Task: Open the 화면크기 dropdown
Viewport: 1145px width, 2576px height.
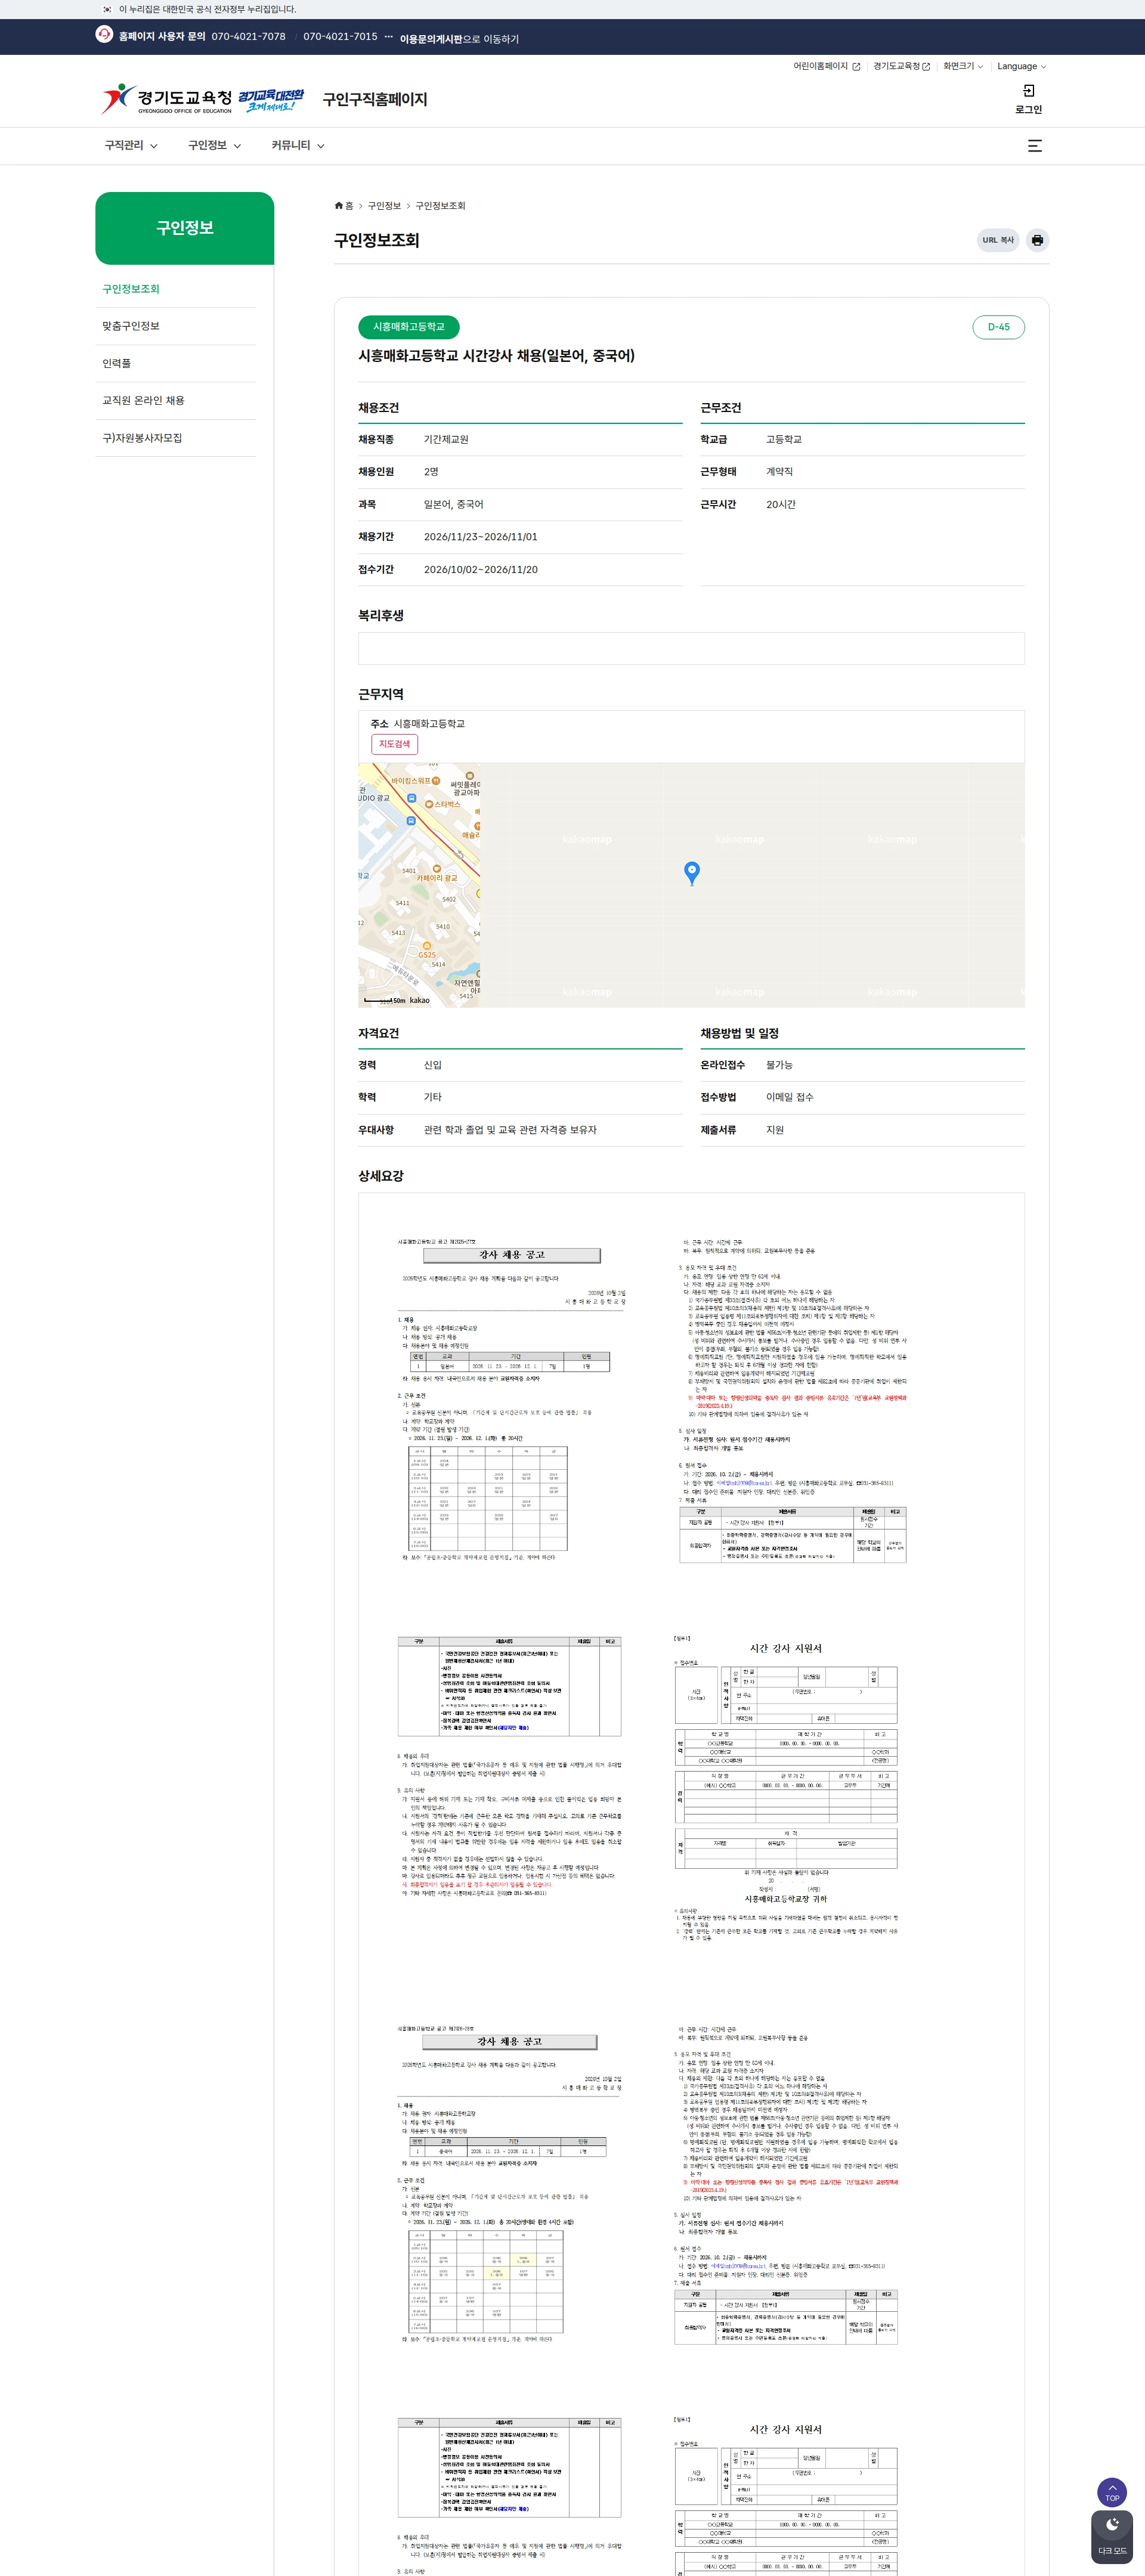Action: [962, 66]
